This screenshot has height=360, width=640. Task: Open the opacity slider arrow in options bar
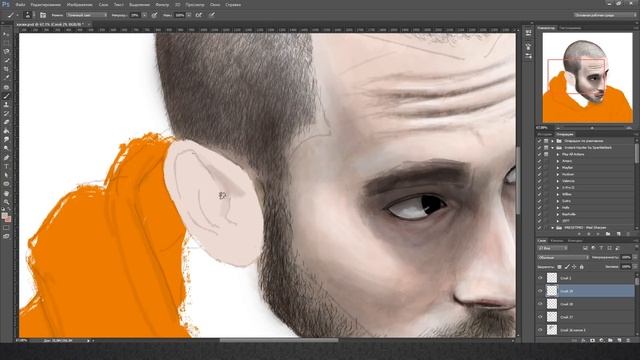click(x=145, y=15)
